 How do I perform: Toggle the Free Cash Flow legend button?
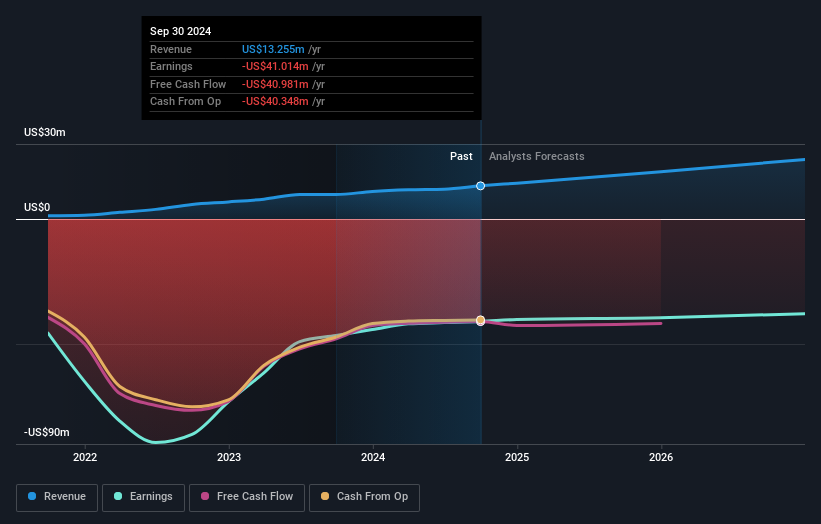click(x=247, y=497)
